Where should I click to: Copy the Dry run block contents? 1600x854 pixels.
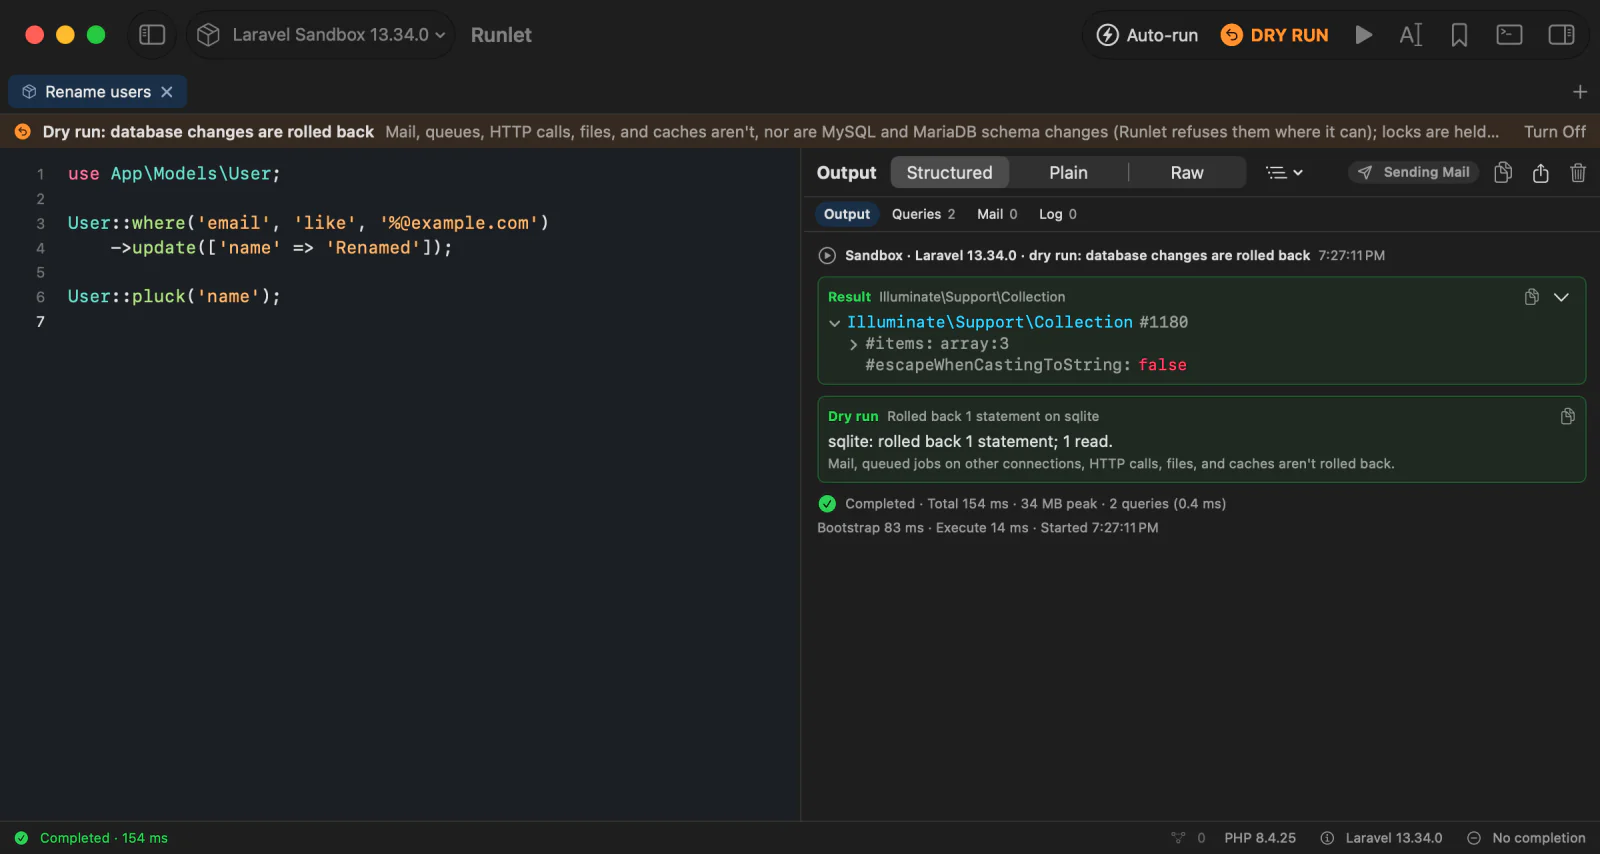point(1567,416)
